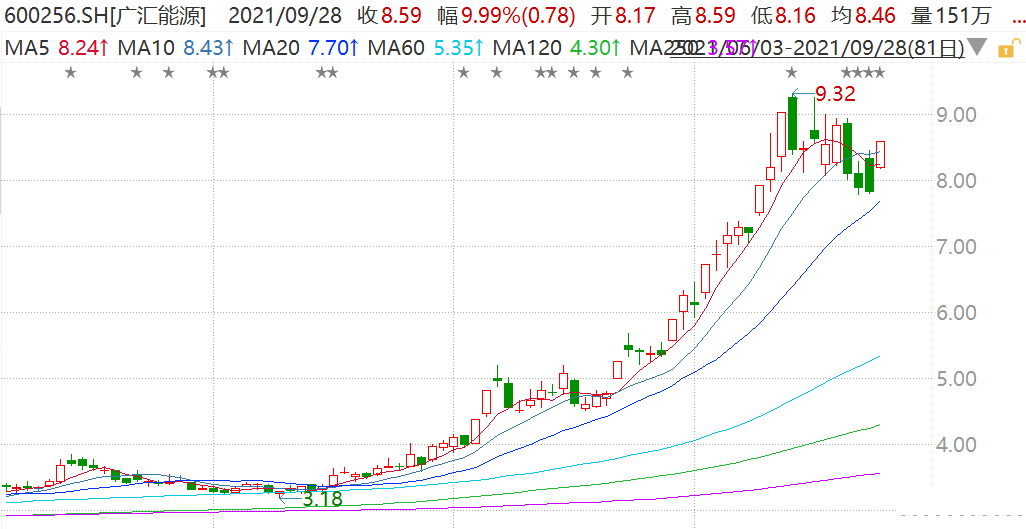
Task: Click the green arrow beside the 9.32 label
Action: 804,96
